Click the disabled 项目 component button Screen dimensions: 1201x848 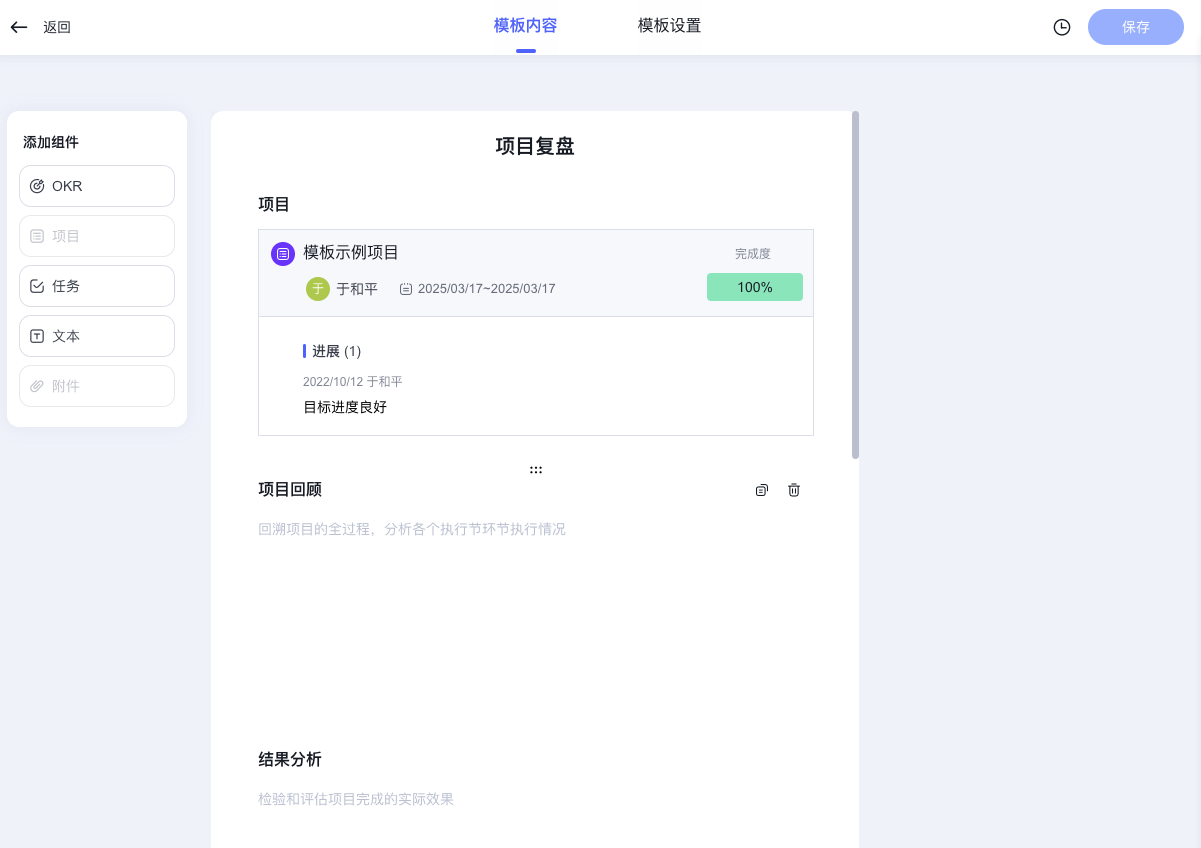pos(97,236)
